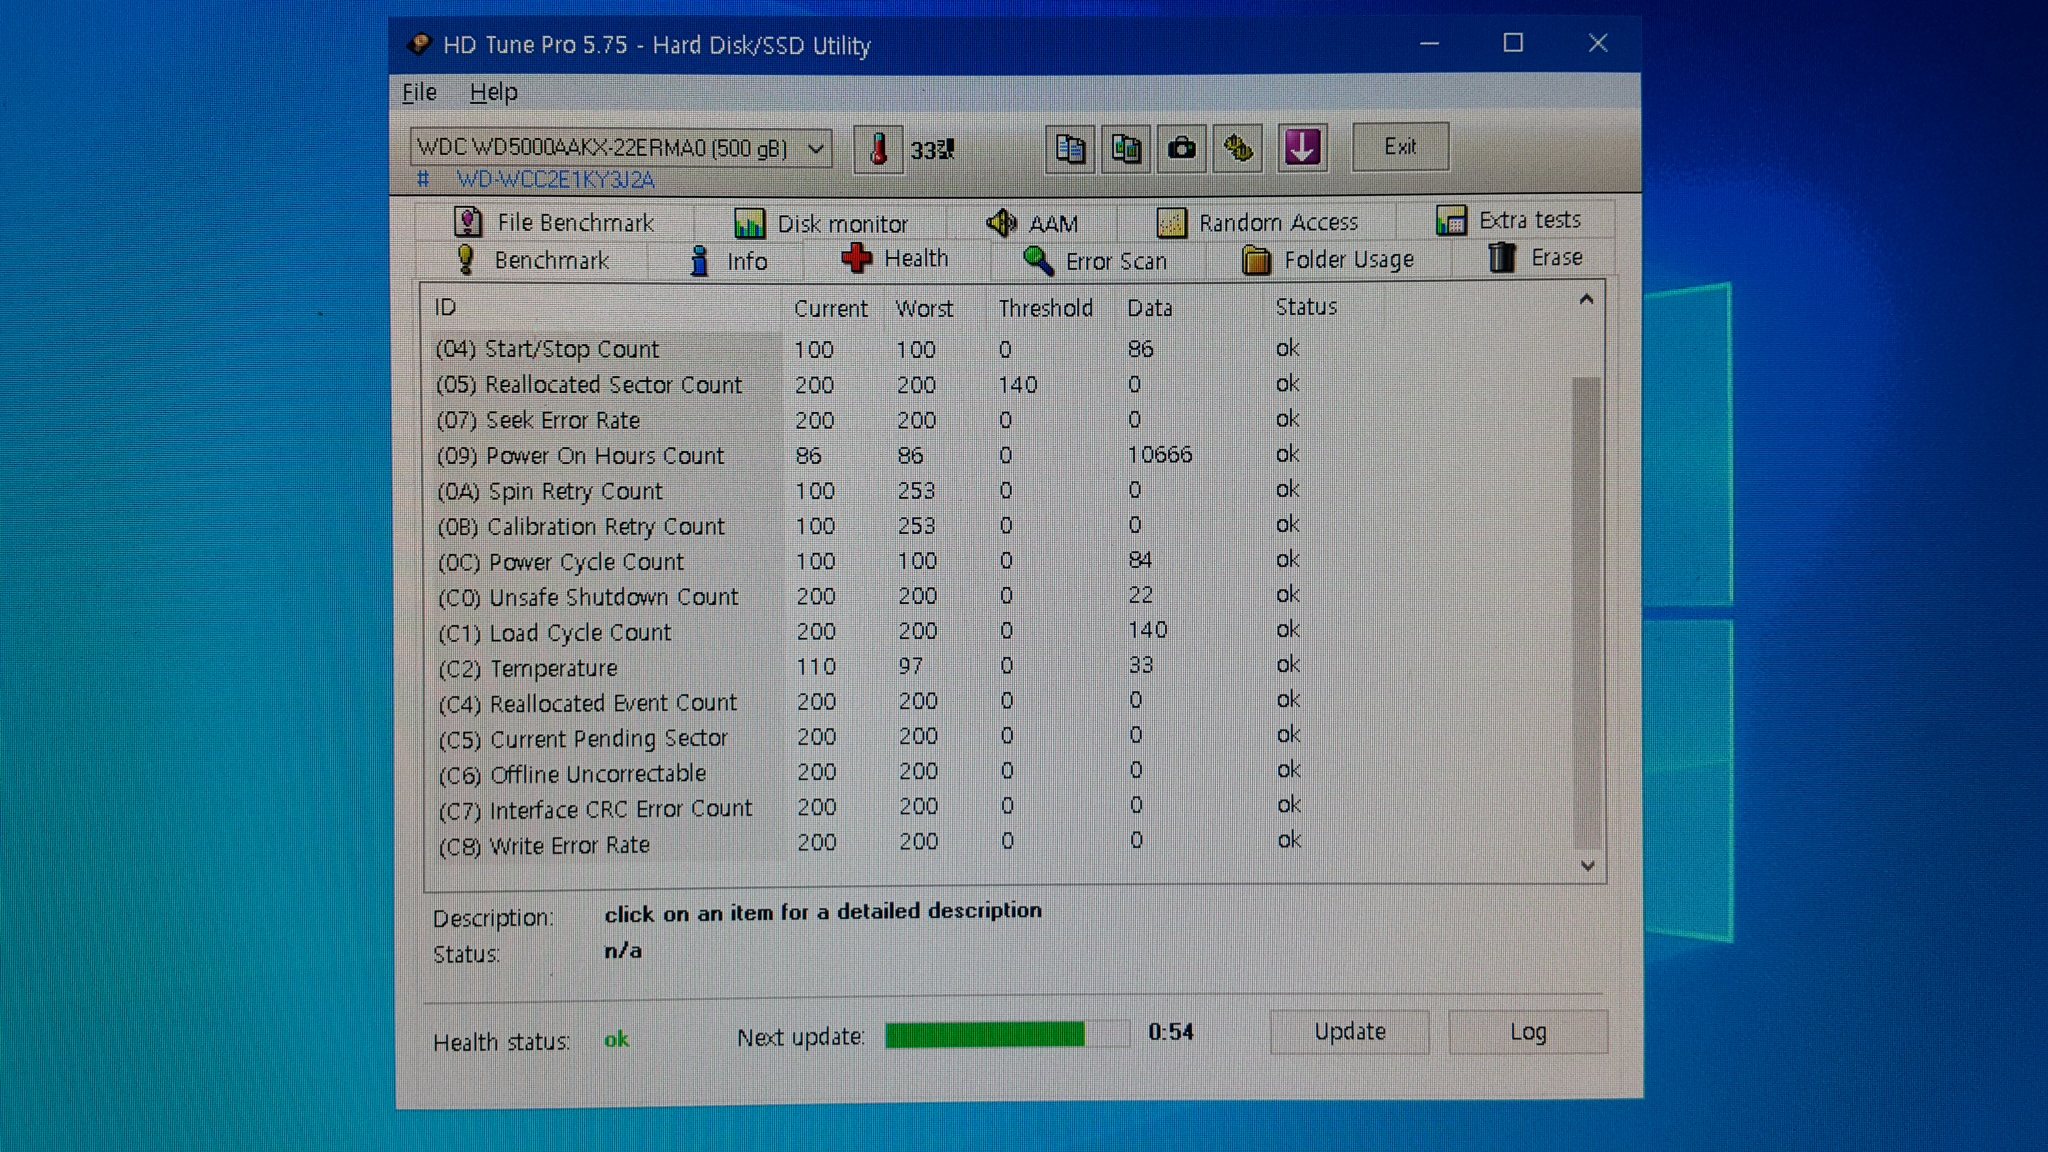This screenshot has height=1152, width=2048.
Task: Click the 10666 power on hours data value
Action: pos(1160,455)
